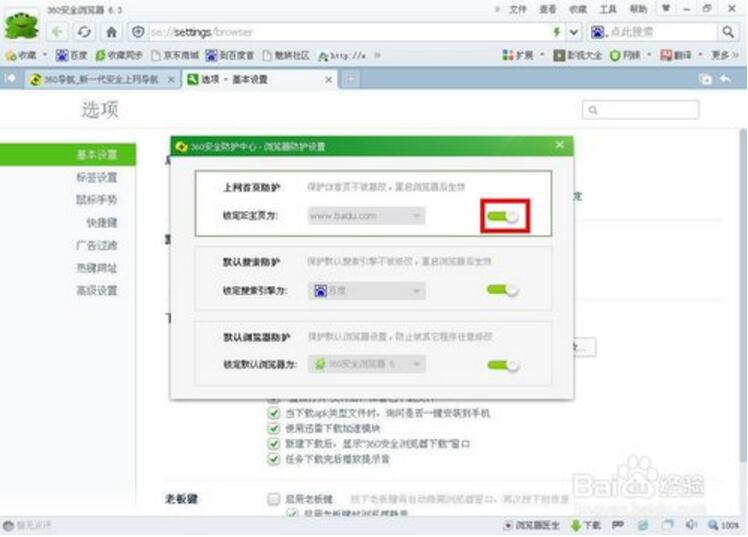This screenshot has width=748, height=537.
Task: Expand the 扩展 dropdown arrow
Action: [542, 55]
